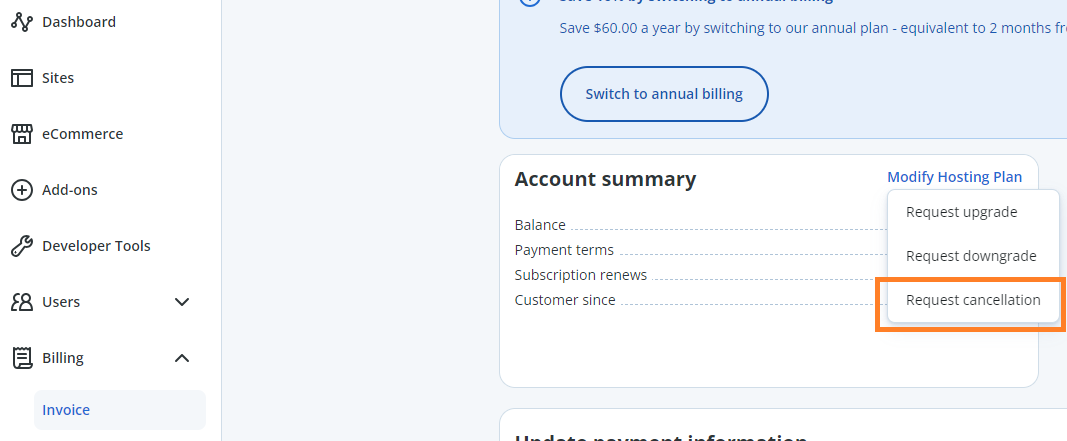Choose Request downgrade option
This screenshot has height=441, width=1067.
click(970, 256)
